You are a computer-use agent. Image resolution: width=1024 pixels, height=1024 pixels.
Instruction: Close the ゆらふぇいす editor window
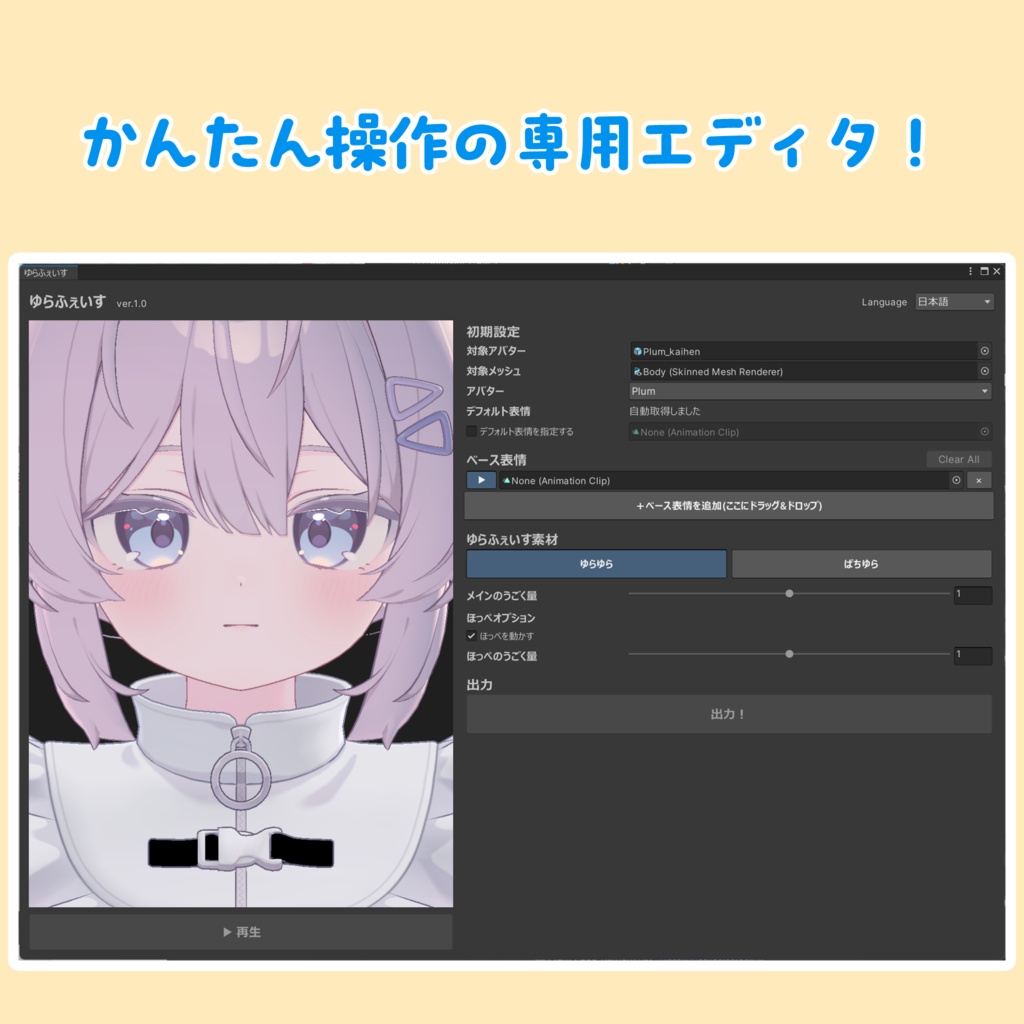[x=997, y=271]
